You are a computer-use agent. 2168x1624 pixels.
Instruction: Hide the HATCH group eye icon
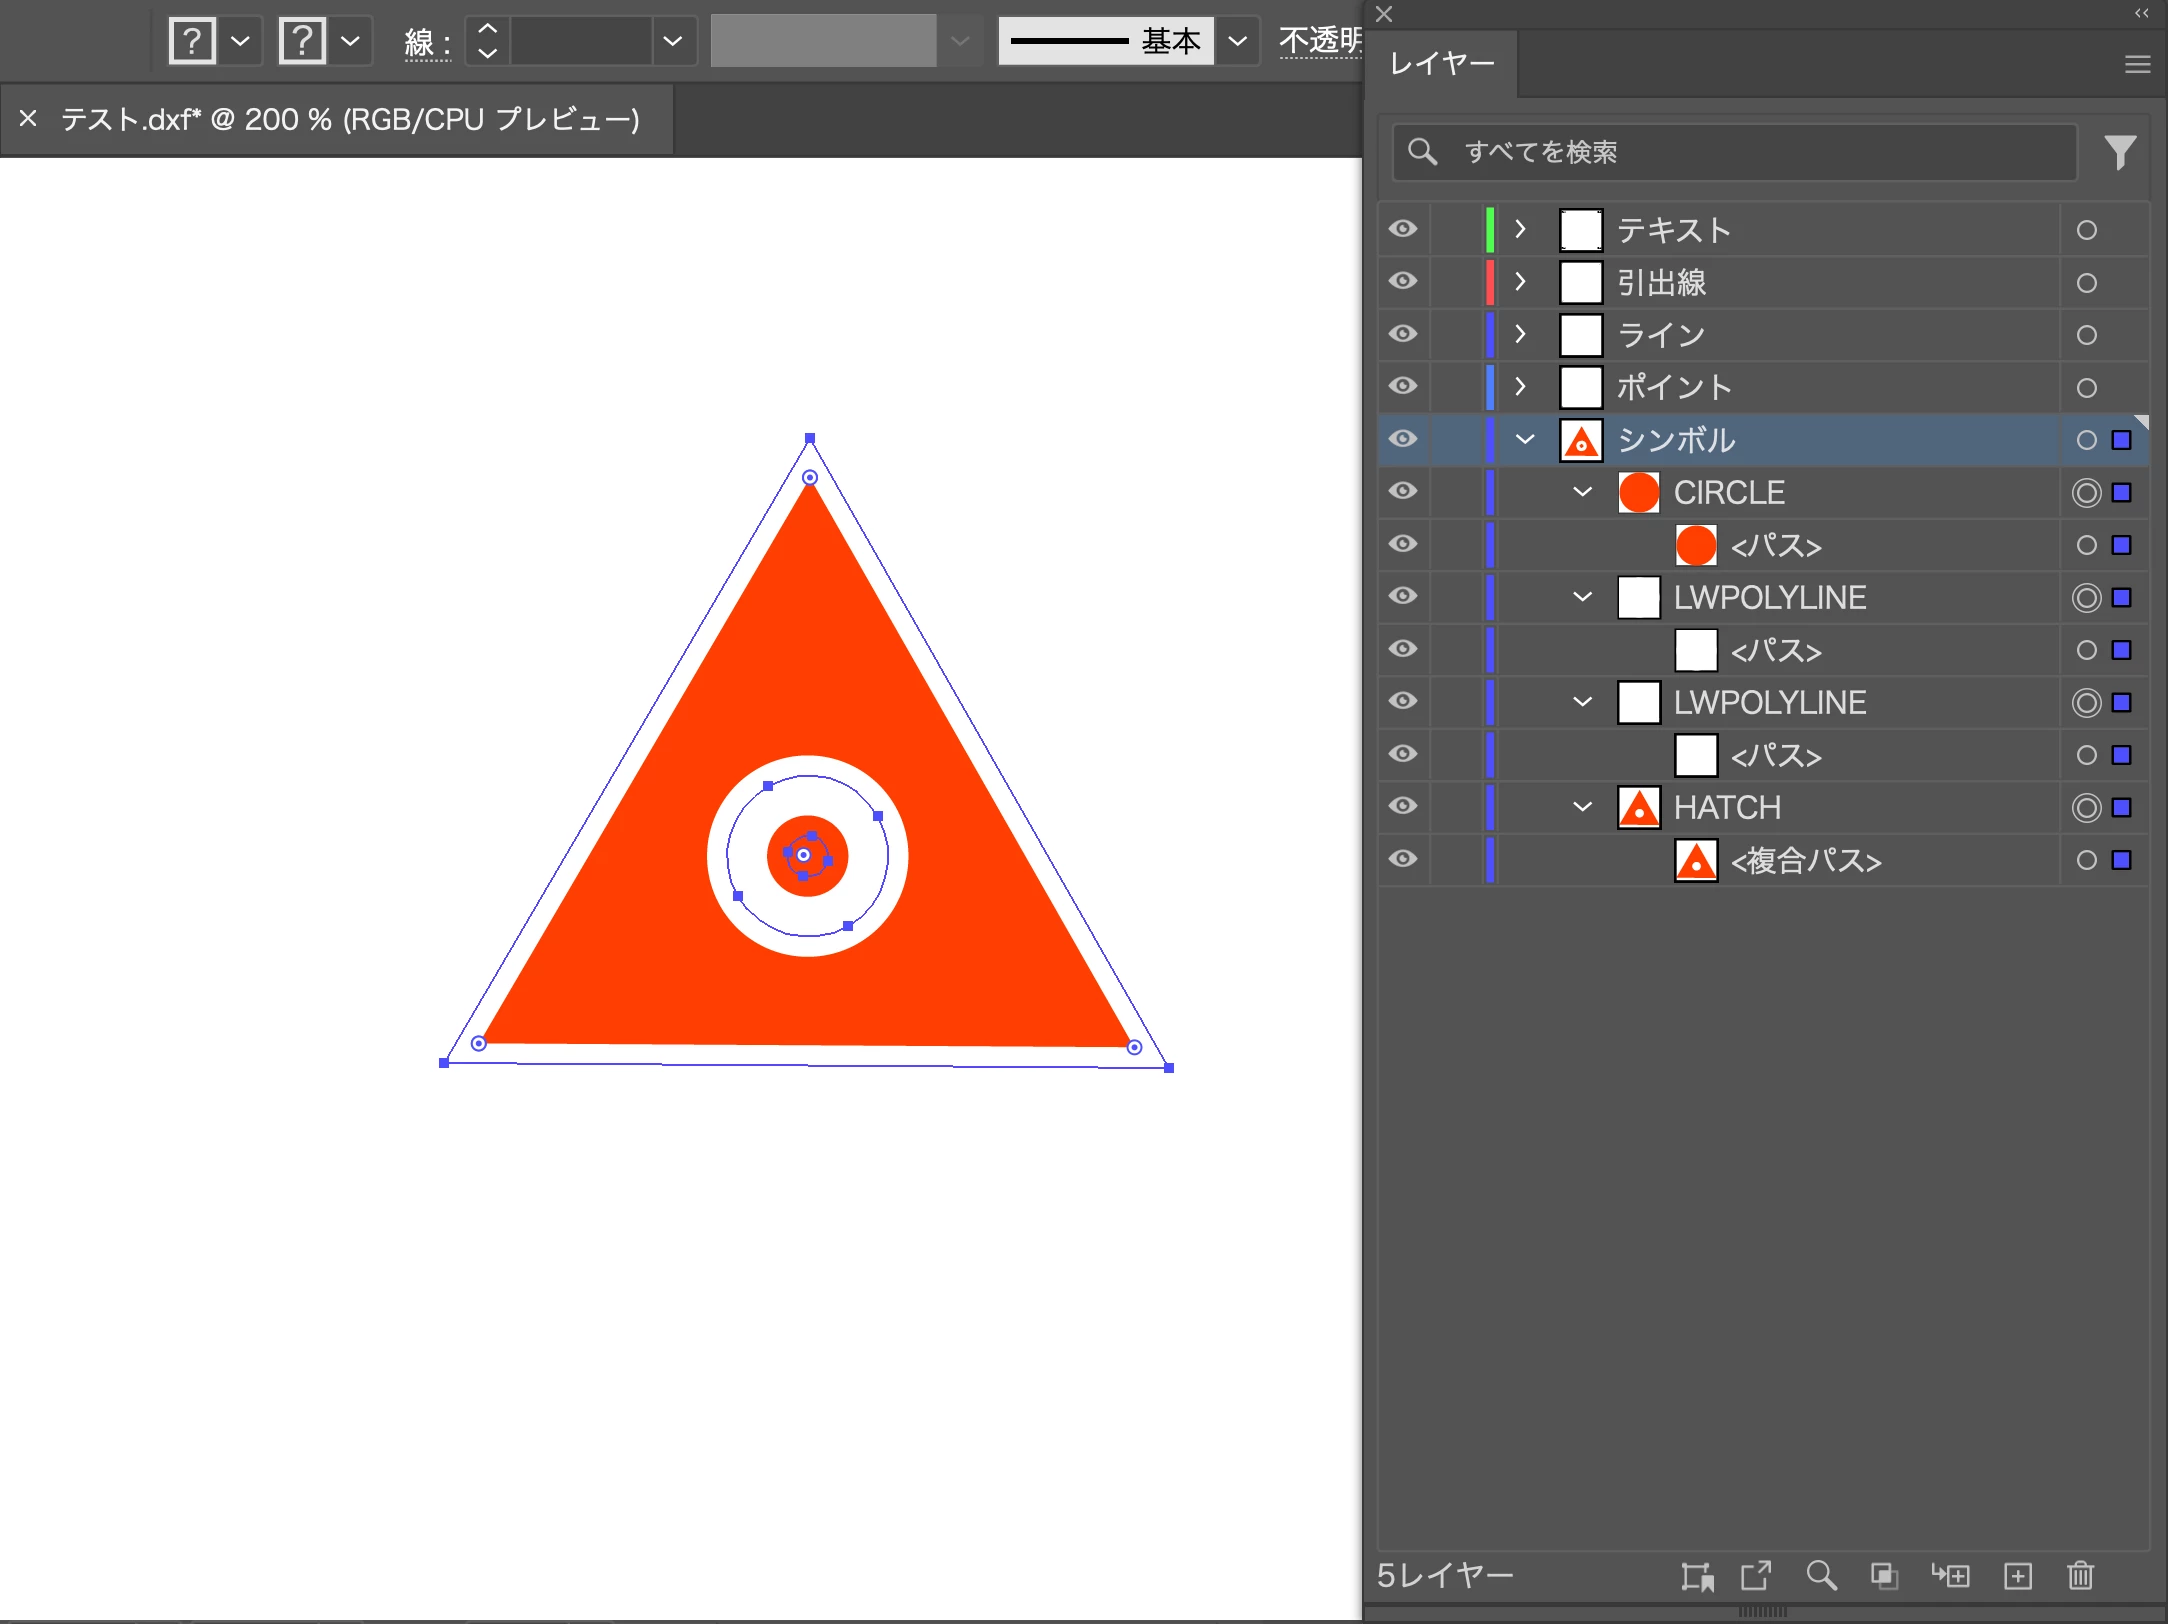tap(1403, 806)
